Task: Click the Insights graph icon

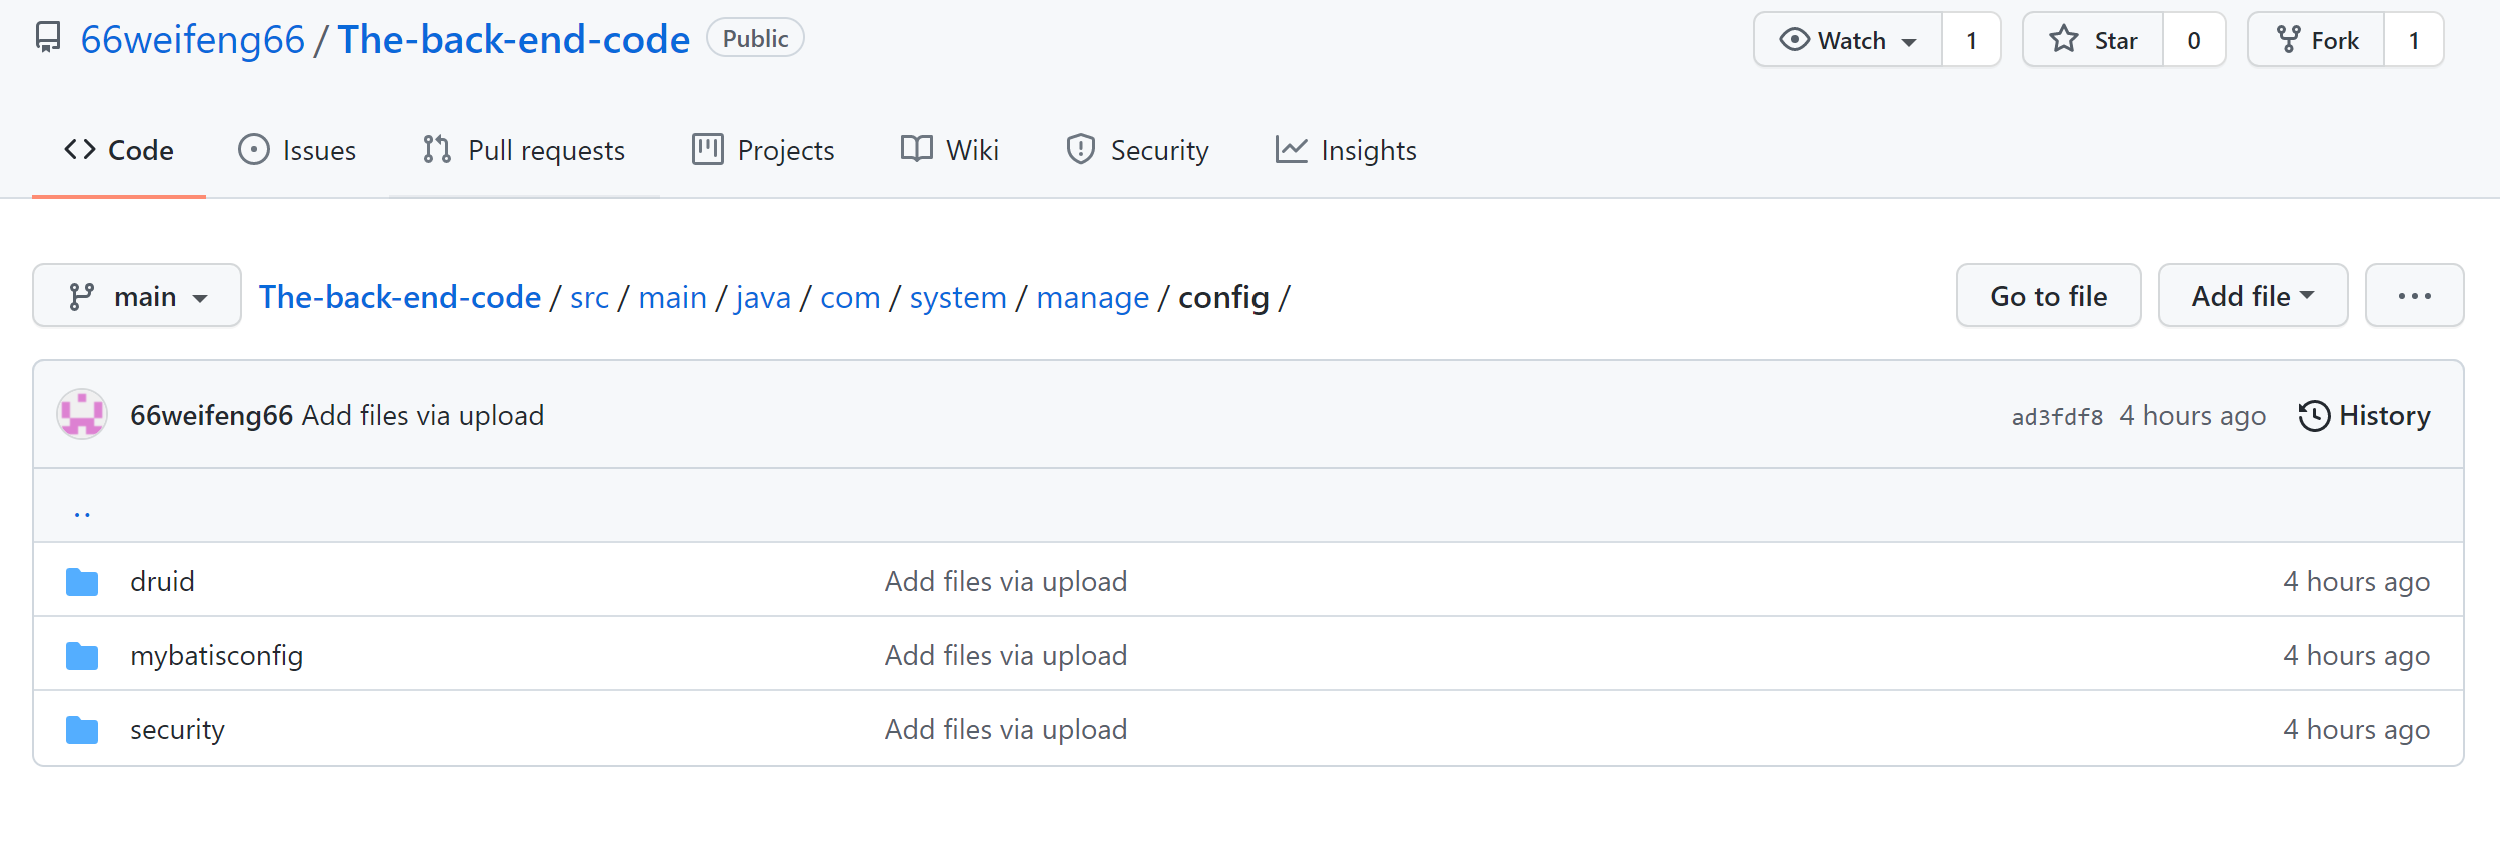Action: pos(1292,150)
